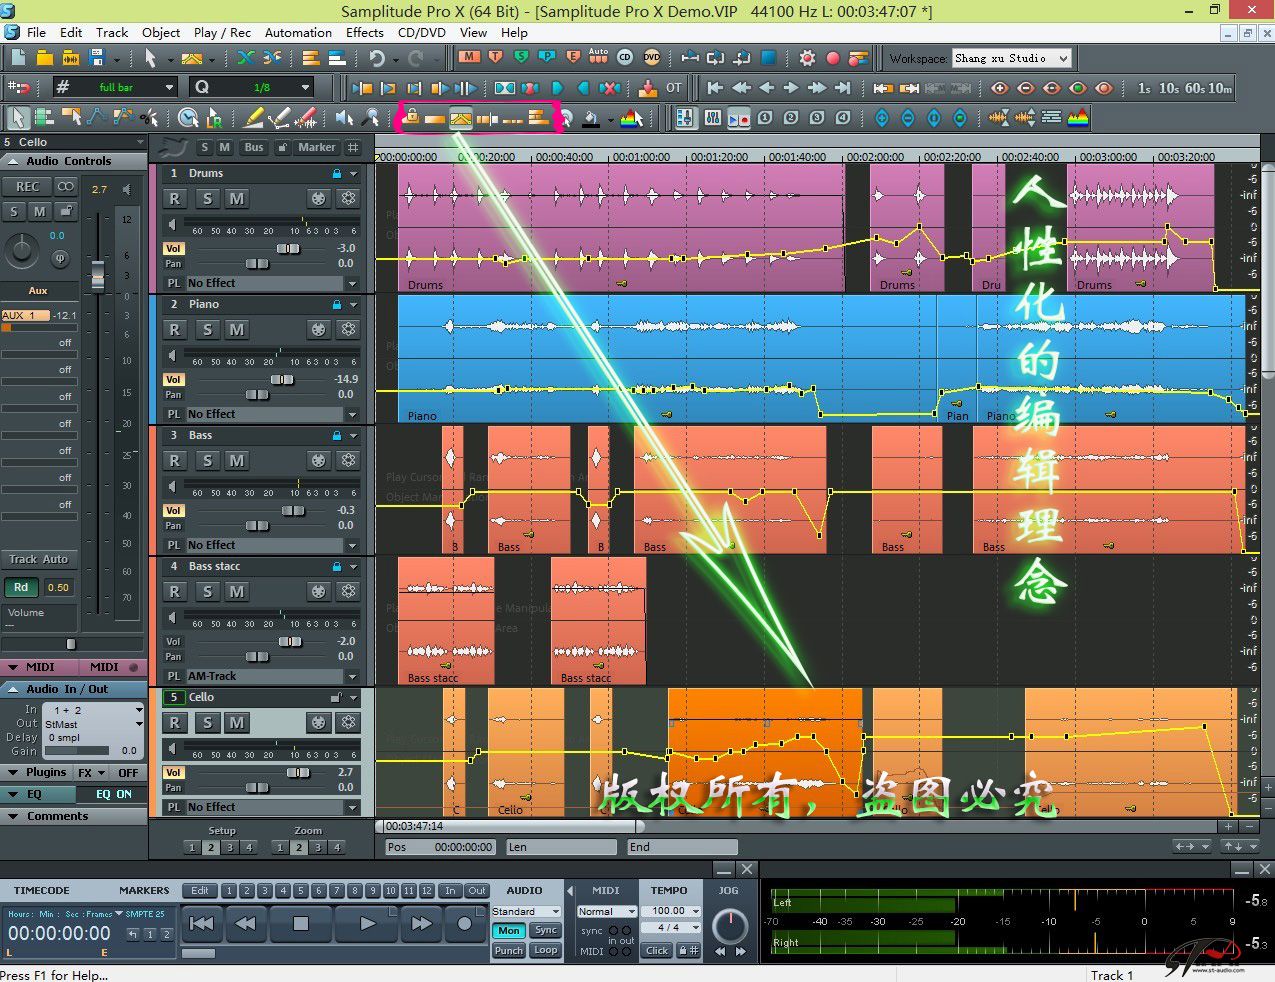The image size is (1275, 982).
Task: Mute the Drums track
Action: 236,198
